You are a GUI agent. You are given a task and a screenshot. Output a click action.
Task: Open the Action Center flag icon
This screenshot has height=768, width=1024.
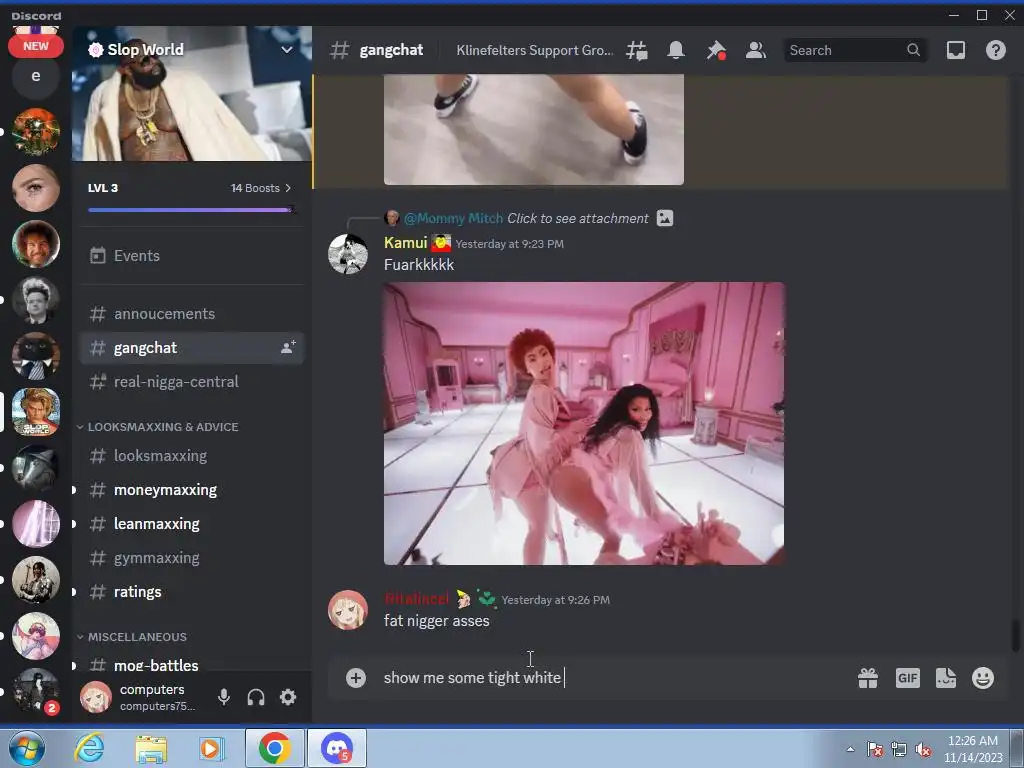(x=875, y=749)
